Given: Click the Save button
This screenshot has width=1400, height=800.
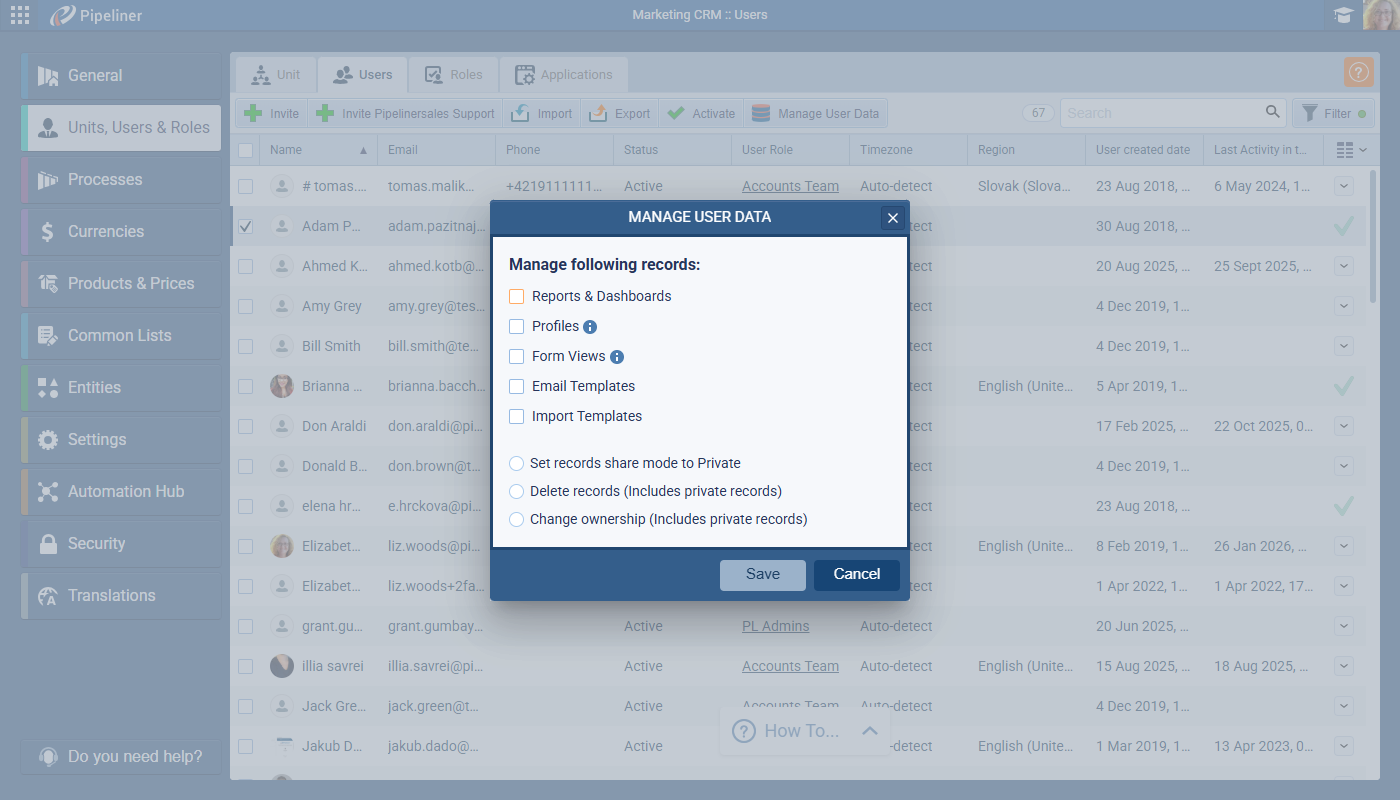Looking at the screenshot, I should pos(762,575).
